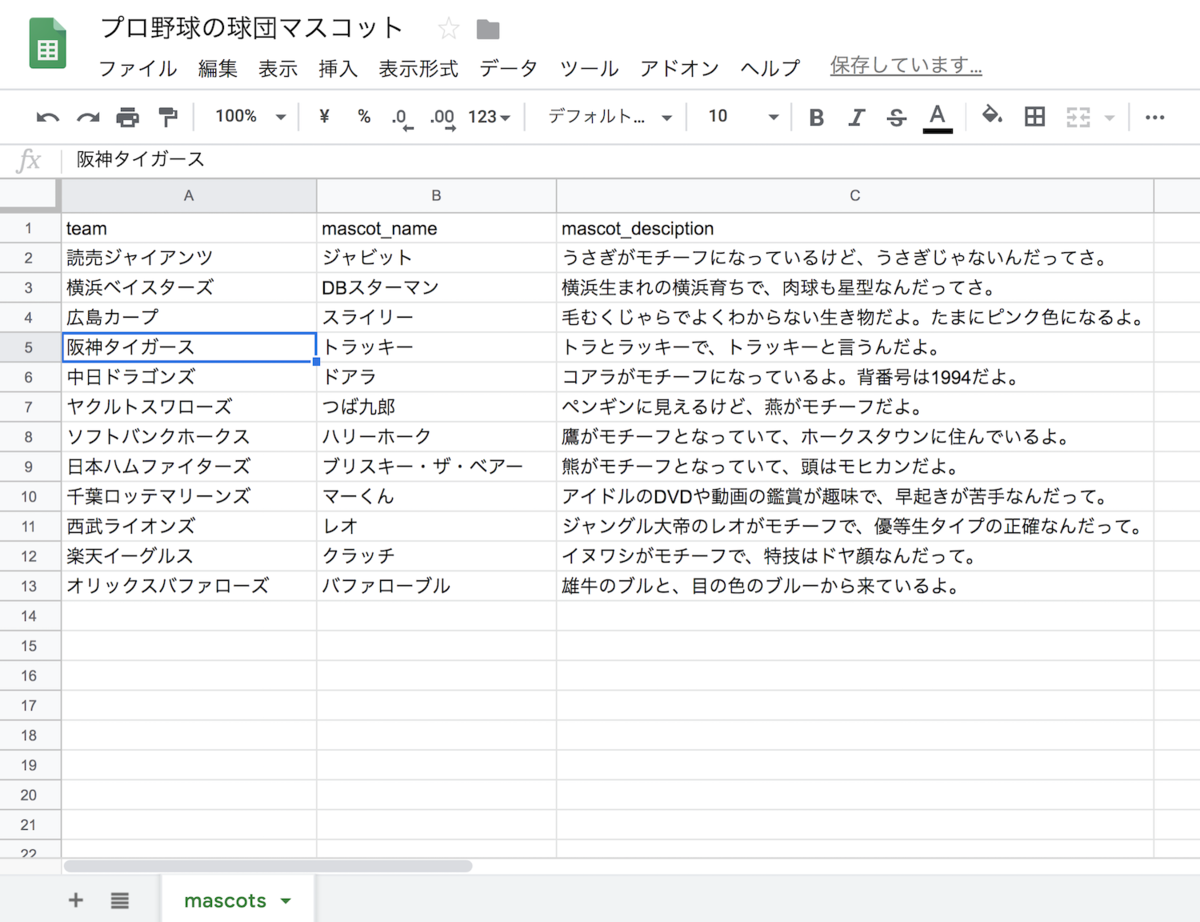Select cell オリックスバファローズ
Image resolution: width=1200 pixels, height=922 pixels.
click(189, 586)
